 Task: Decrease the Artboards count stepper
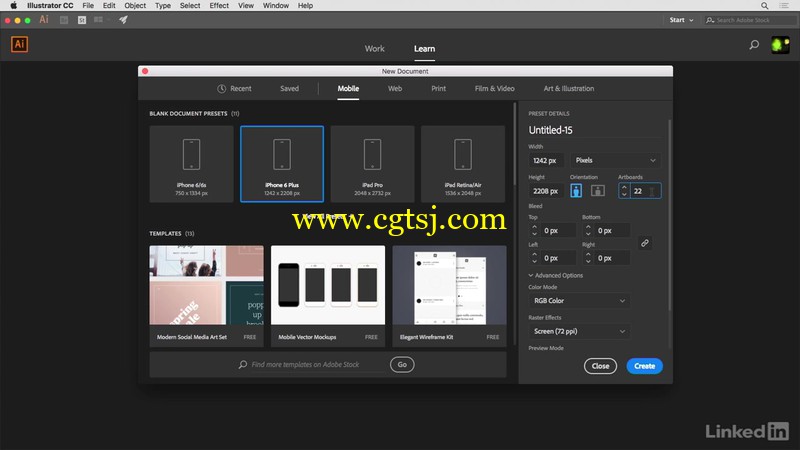pos(624,194)
